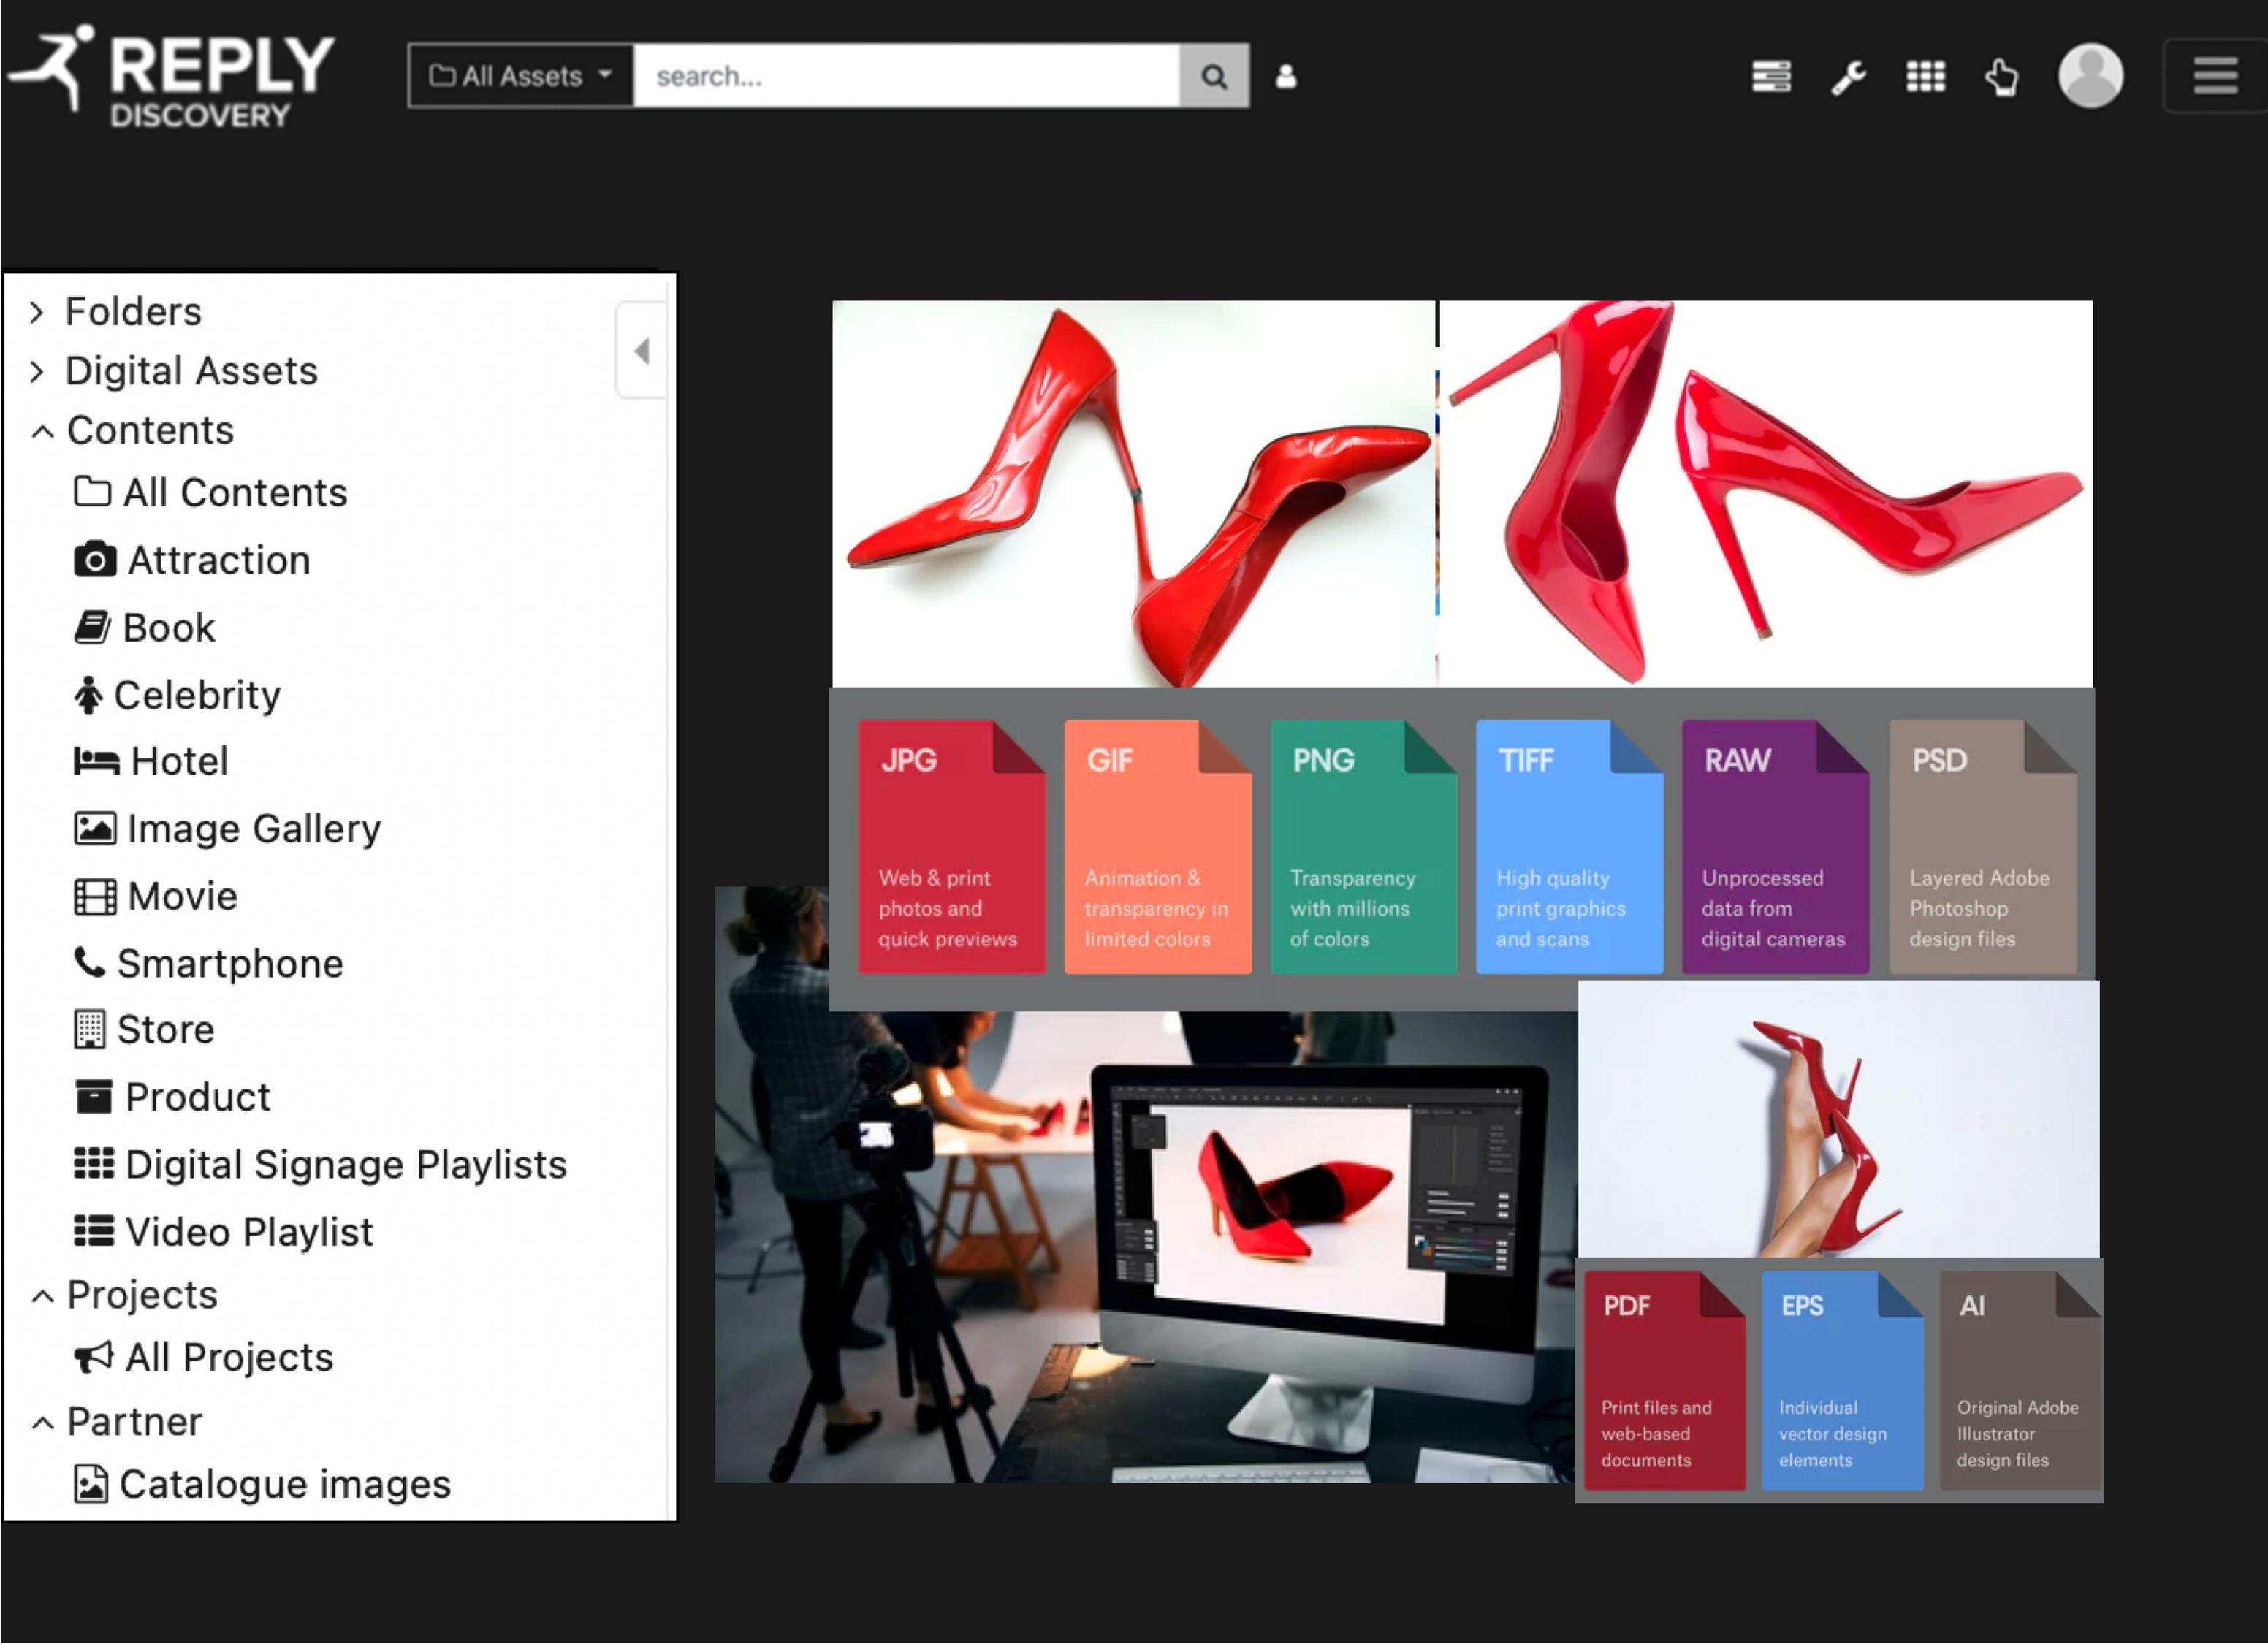Click the PSD file format card
The width and height of the screenshot is (2268, 1644).
(1982, 846)
